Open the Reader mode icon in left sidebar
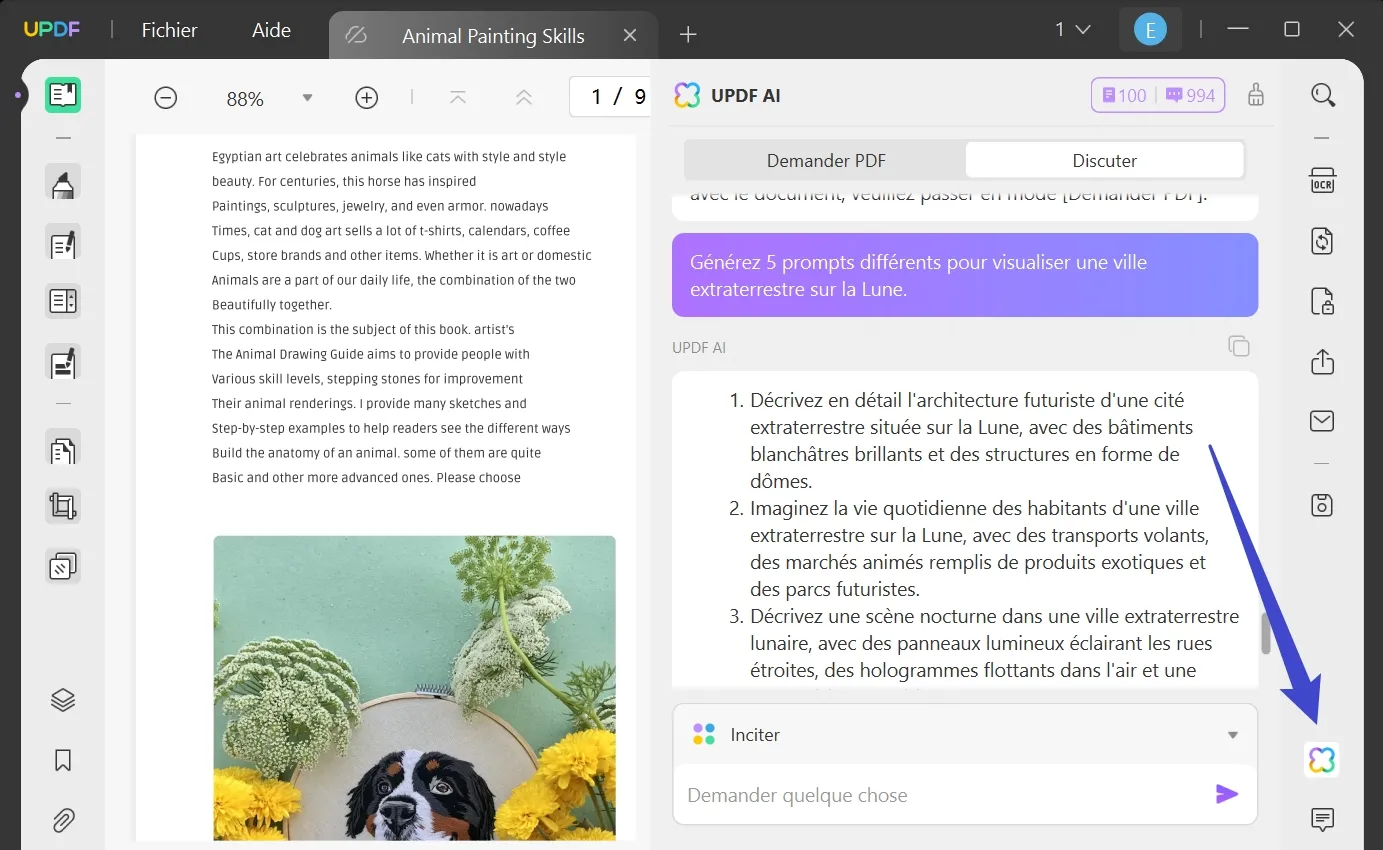 63,95
